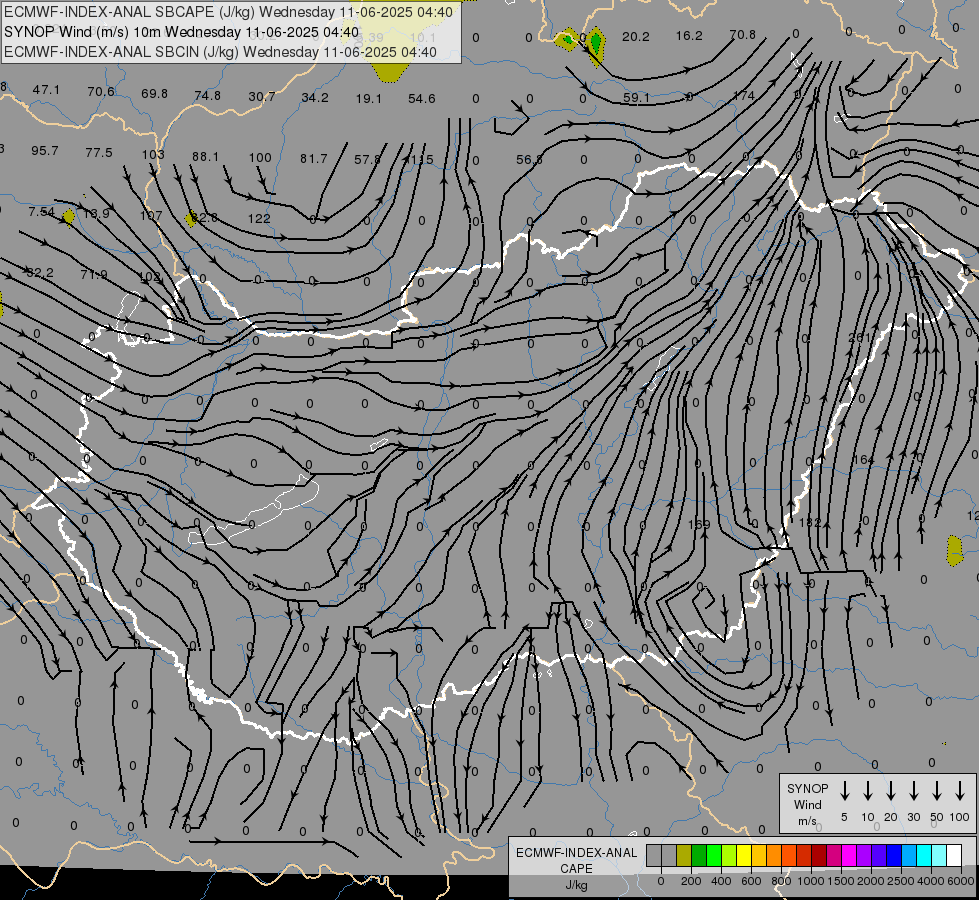This screenshot has width=979, height=900.
Task: Click the 182 value on the map
Action: (x=810, y=522)
